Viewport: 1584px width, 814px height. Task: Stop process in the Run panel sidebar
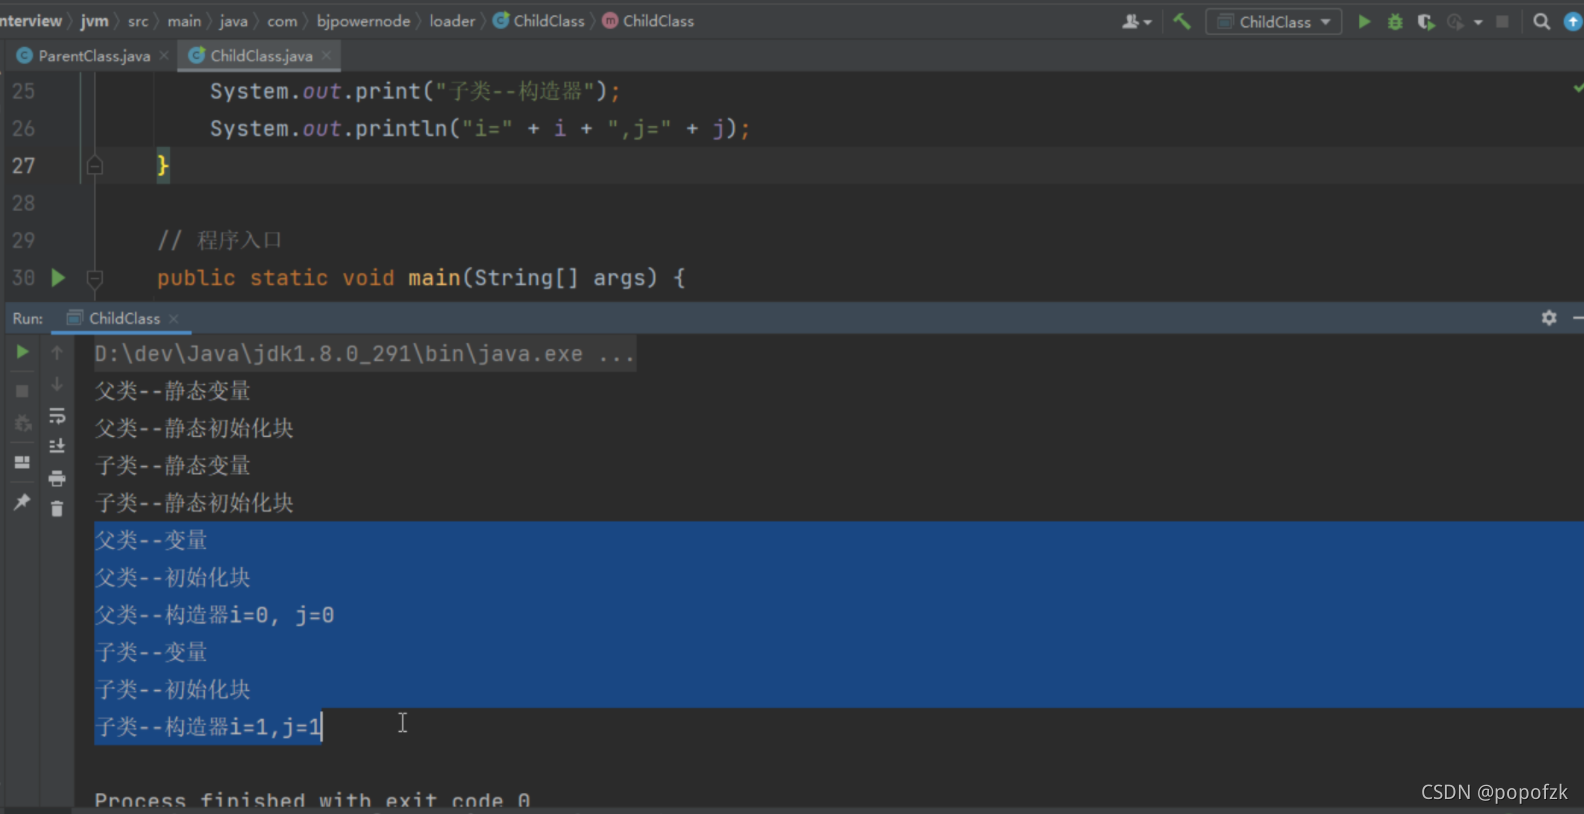click(x=22, y=390)
